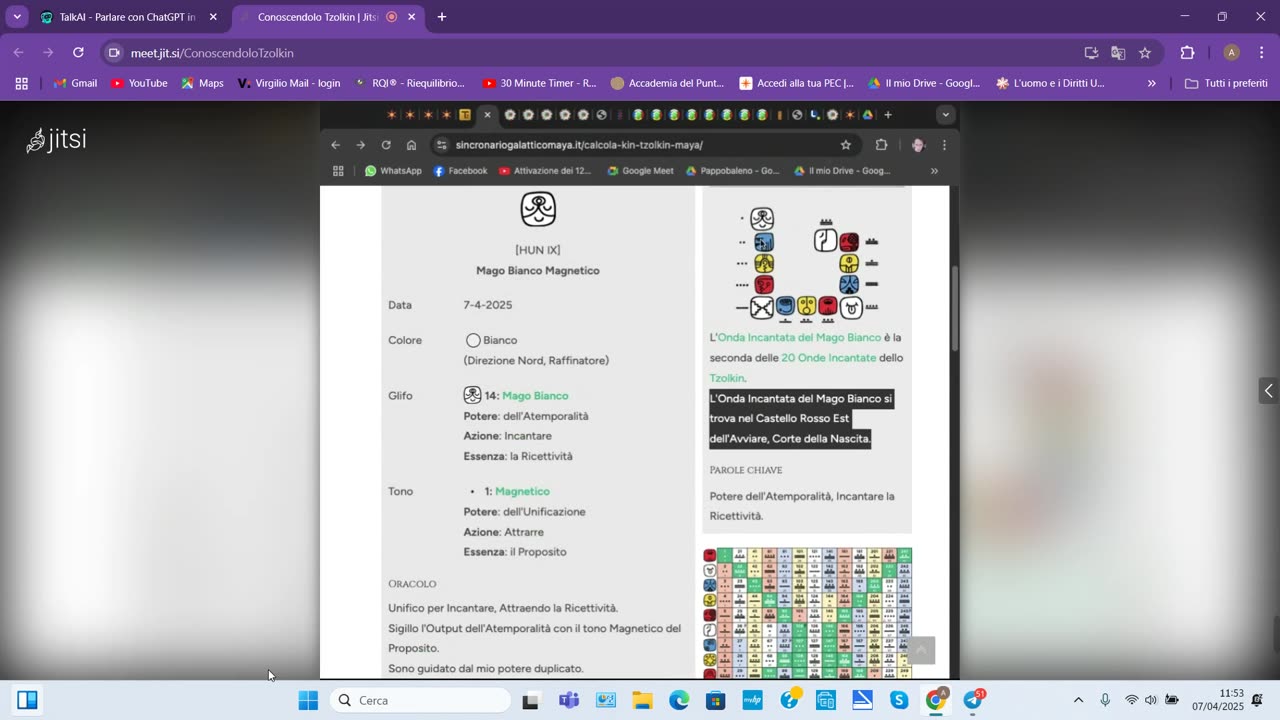Click the Mago Bianco glyph link
Viewport: 1280px width, 720px height.
[x=535, y=396]
